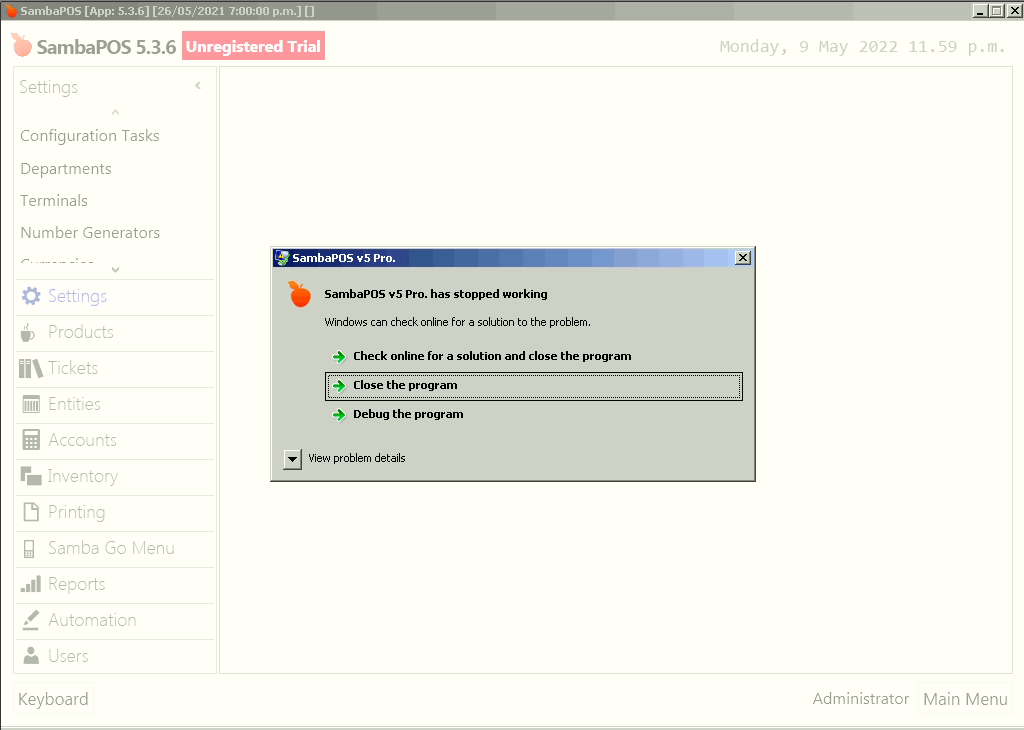Select Configuration Tasks in settings list

click(x=90, y=136)
